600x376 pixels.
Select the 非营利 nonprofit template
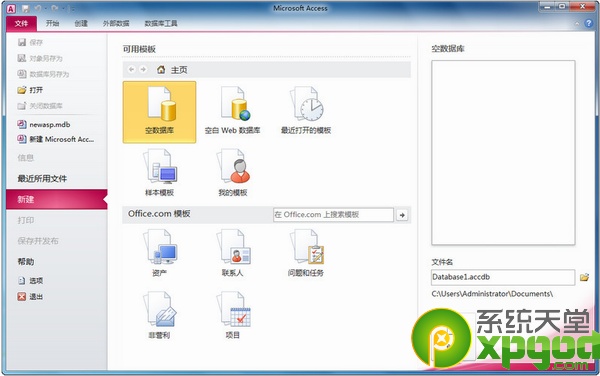[159, 315]
